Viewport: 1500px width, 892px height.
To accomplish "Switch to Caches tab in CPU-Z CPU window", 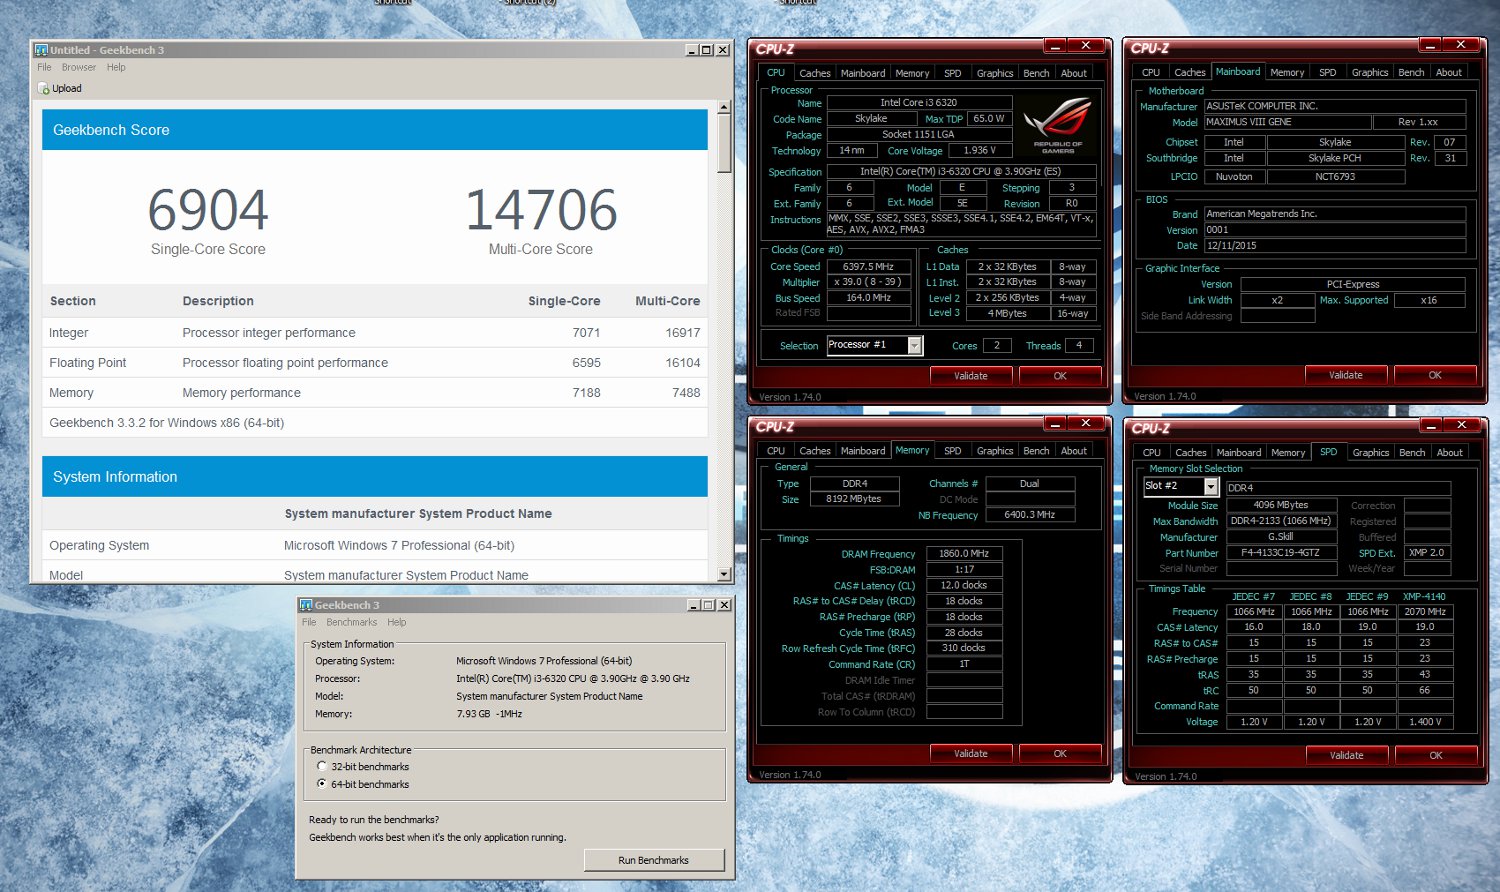I will coord(815,73).
